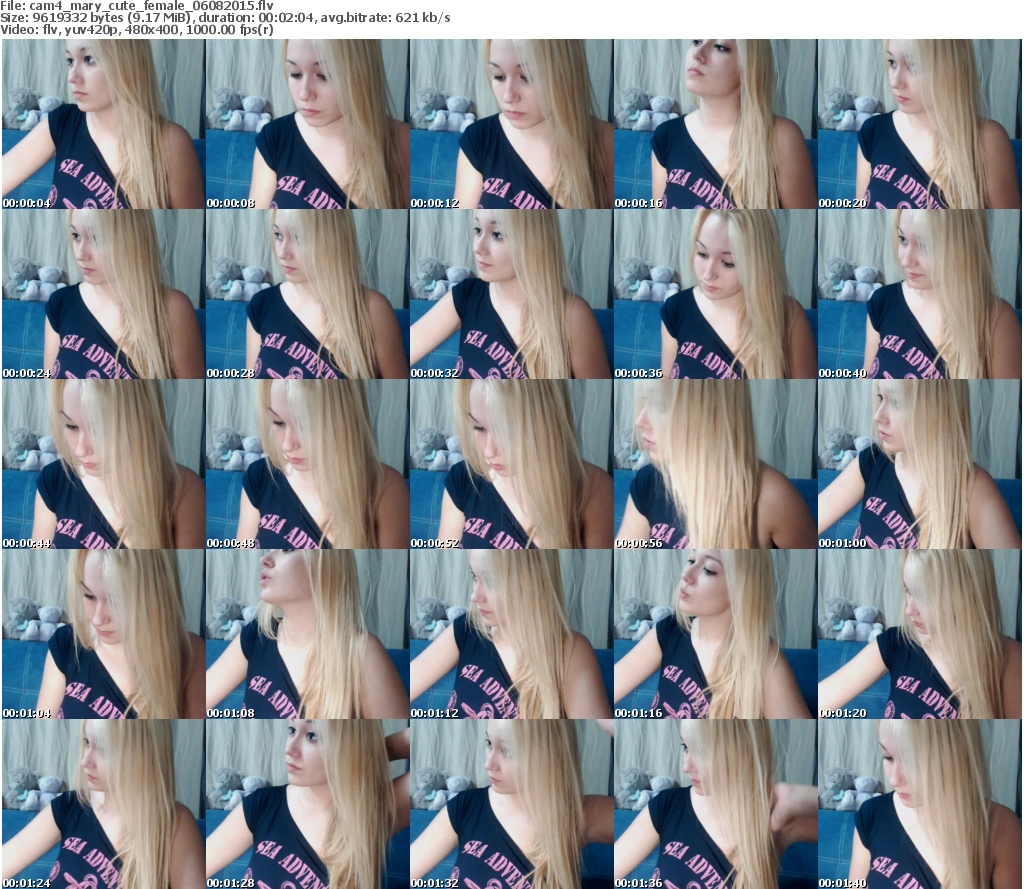The width and height of the screenshot is (1024, 889).
Task: Open the frame stamped 00:00:40
Action: [x=920, y=294]
